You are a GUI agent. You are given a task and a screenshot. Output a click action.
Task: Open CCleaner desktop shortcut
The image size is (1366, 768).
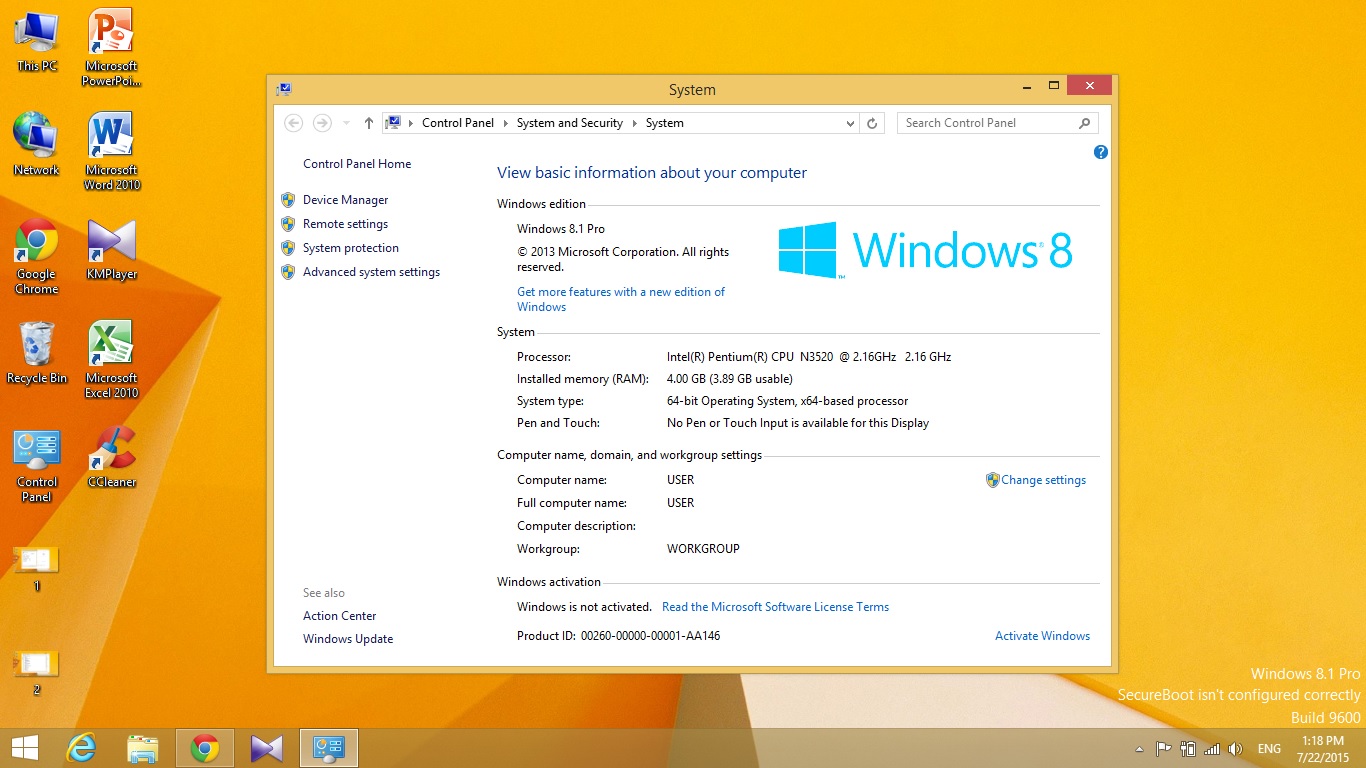111,457
